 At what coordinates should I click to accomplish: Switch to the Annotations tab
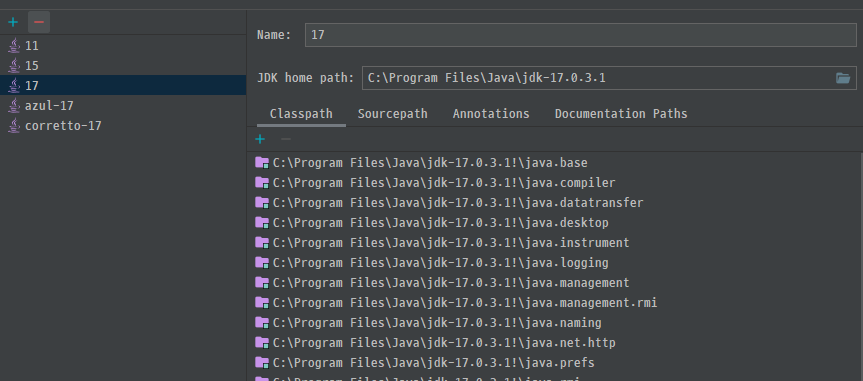click(491, 114)
